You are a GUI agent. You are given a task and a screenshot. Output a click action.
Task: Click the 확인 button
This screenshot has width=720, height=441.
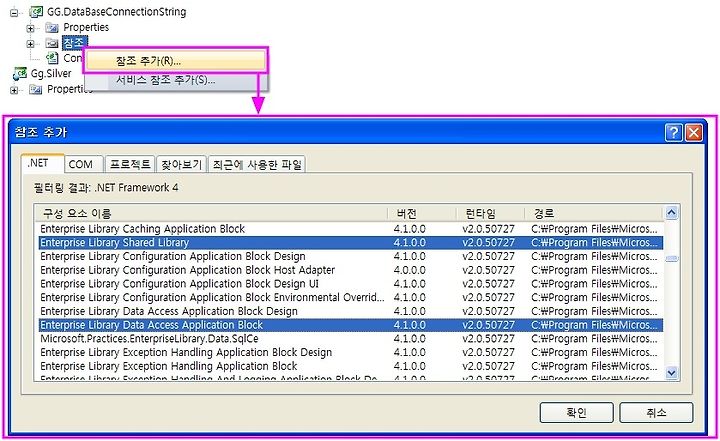tap(576, 413)
